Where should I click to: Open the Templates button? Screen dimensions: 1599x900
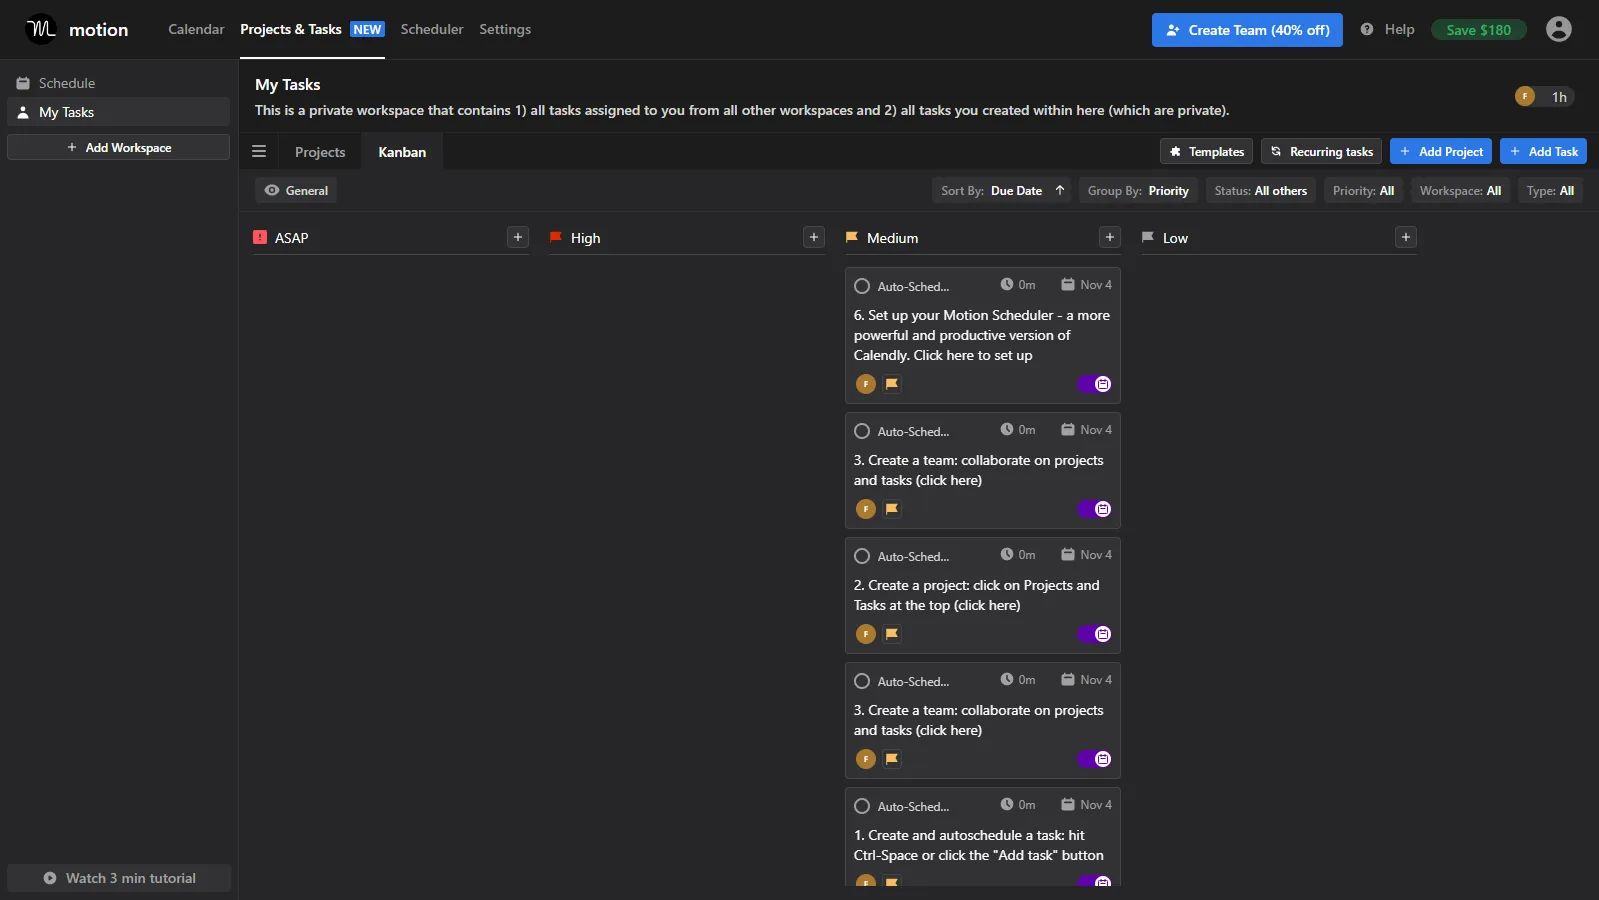[x=1206, y=151]
